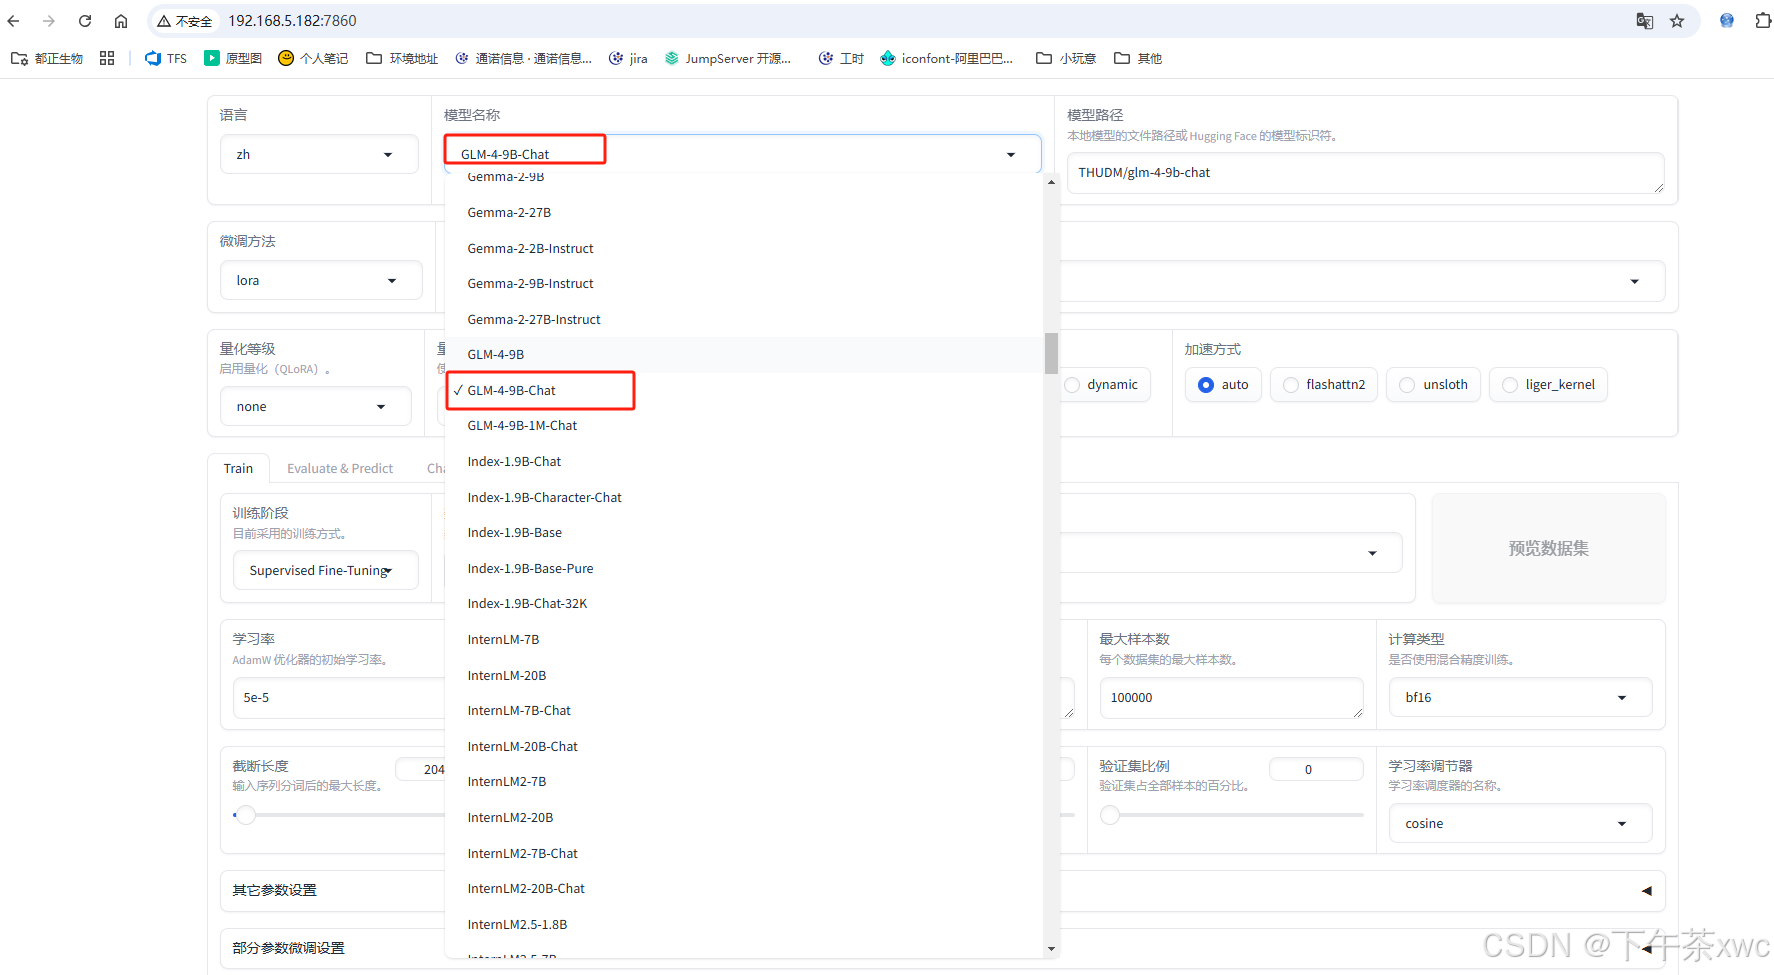Open the browser extensions puzzle icon
The image size is (1774, 975).
tap(1764, 20)
